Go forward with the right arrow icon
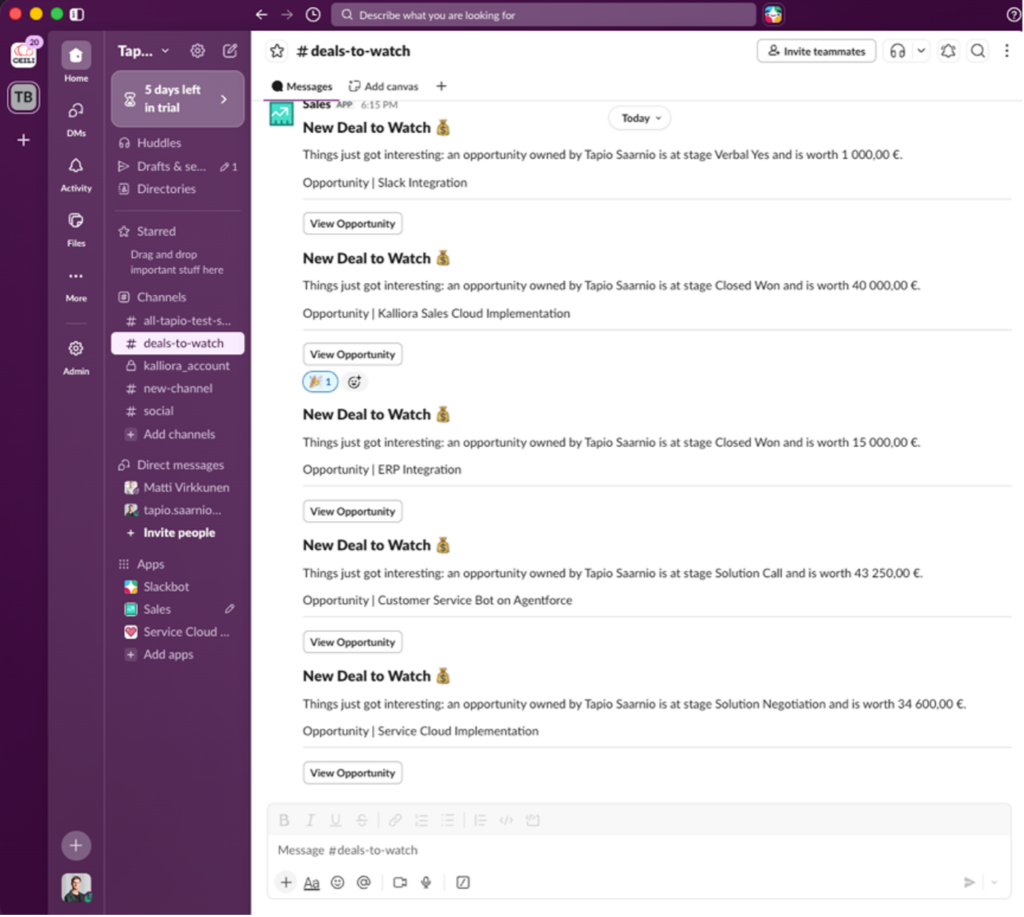This screenshot has width=1024, height=917. (287, 14)
